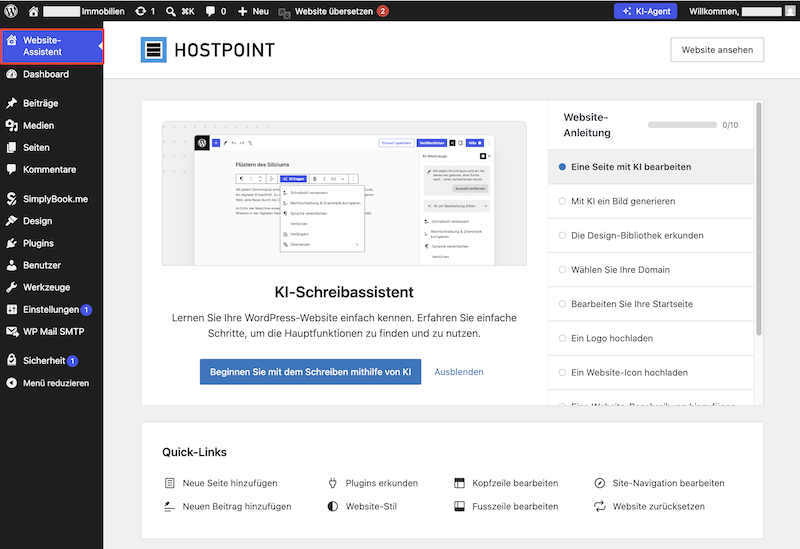This screenshot has width=800, height=549.
Task: Click the Website ansehen button
Action: tap(717, 50)
